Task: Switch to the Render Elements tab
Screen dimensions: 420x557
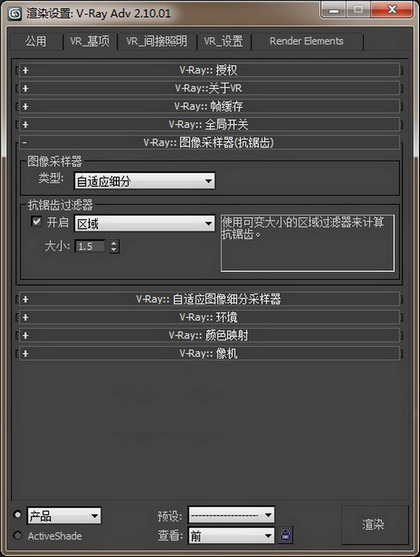Action: (306, 42)
